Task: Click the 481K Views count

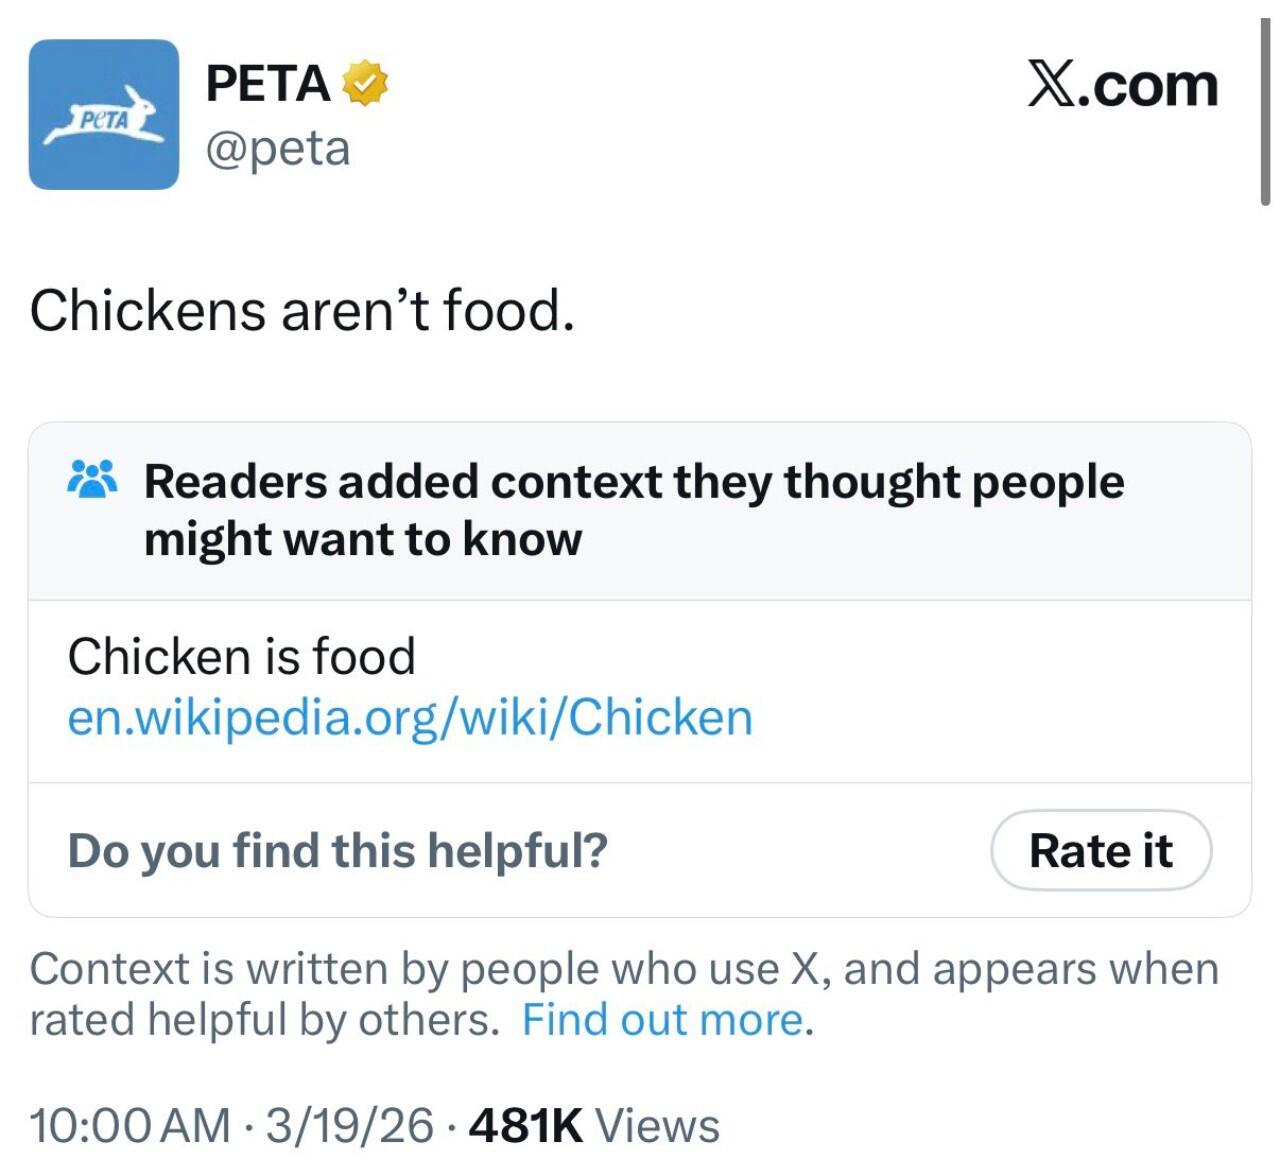Action: [525, 1125]
